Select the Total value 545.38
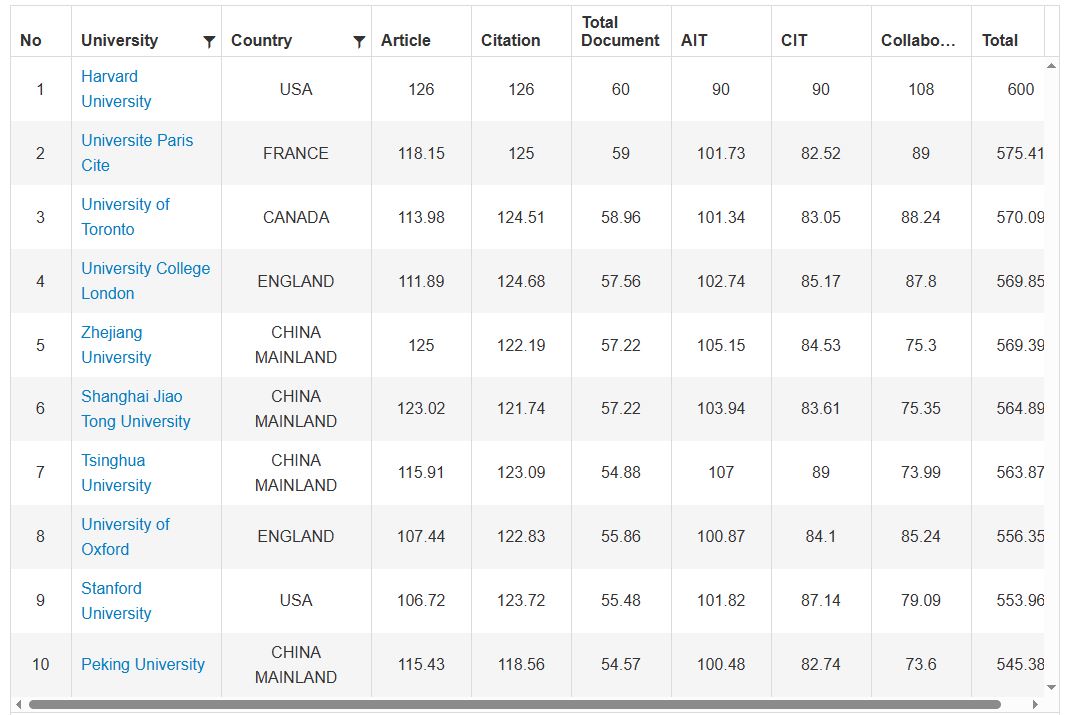This screenshot has height=715, width=1076. [1020, 664]
